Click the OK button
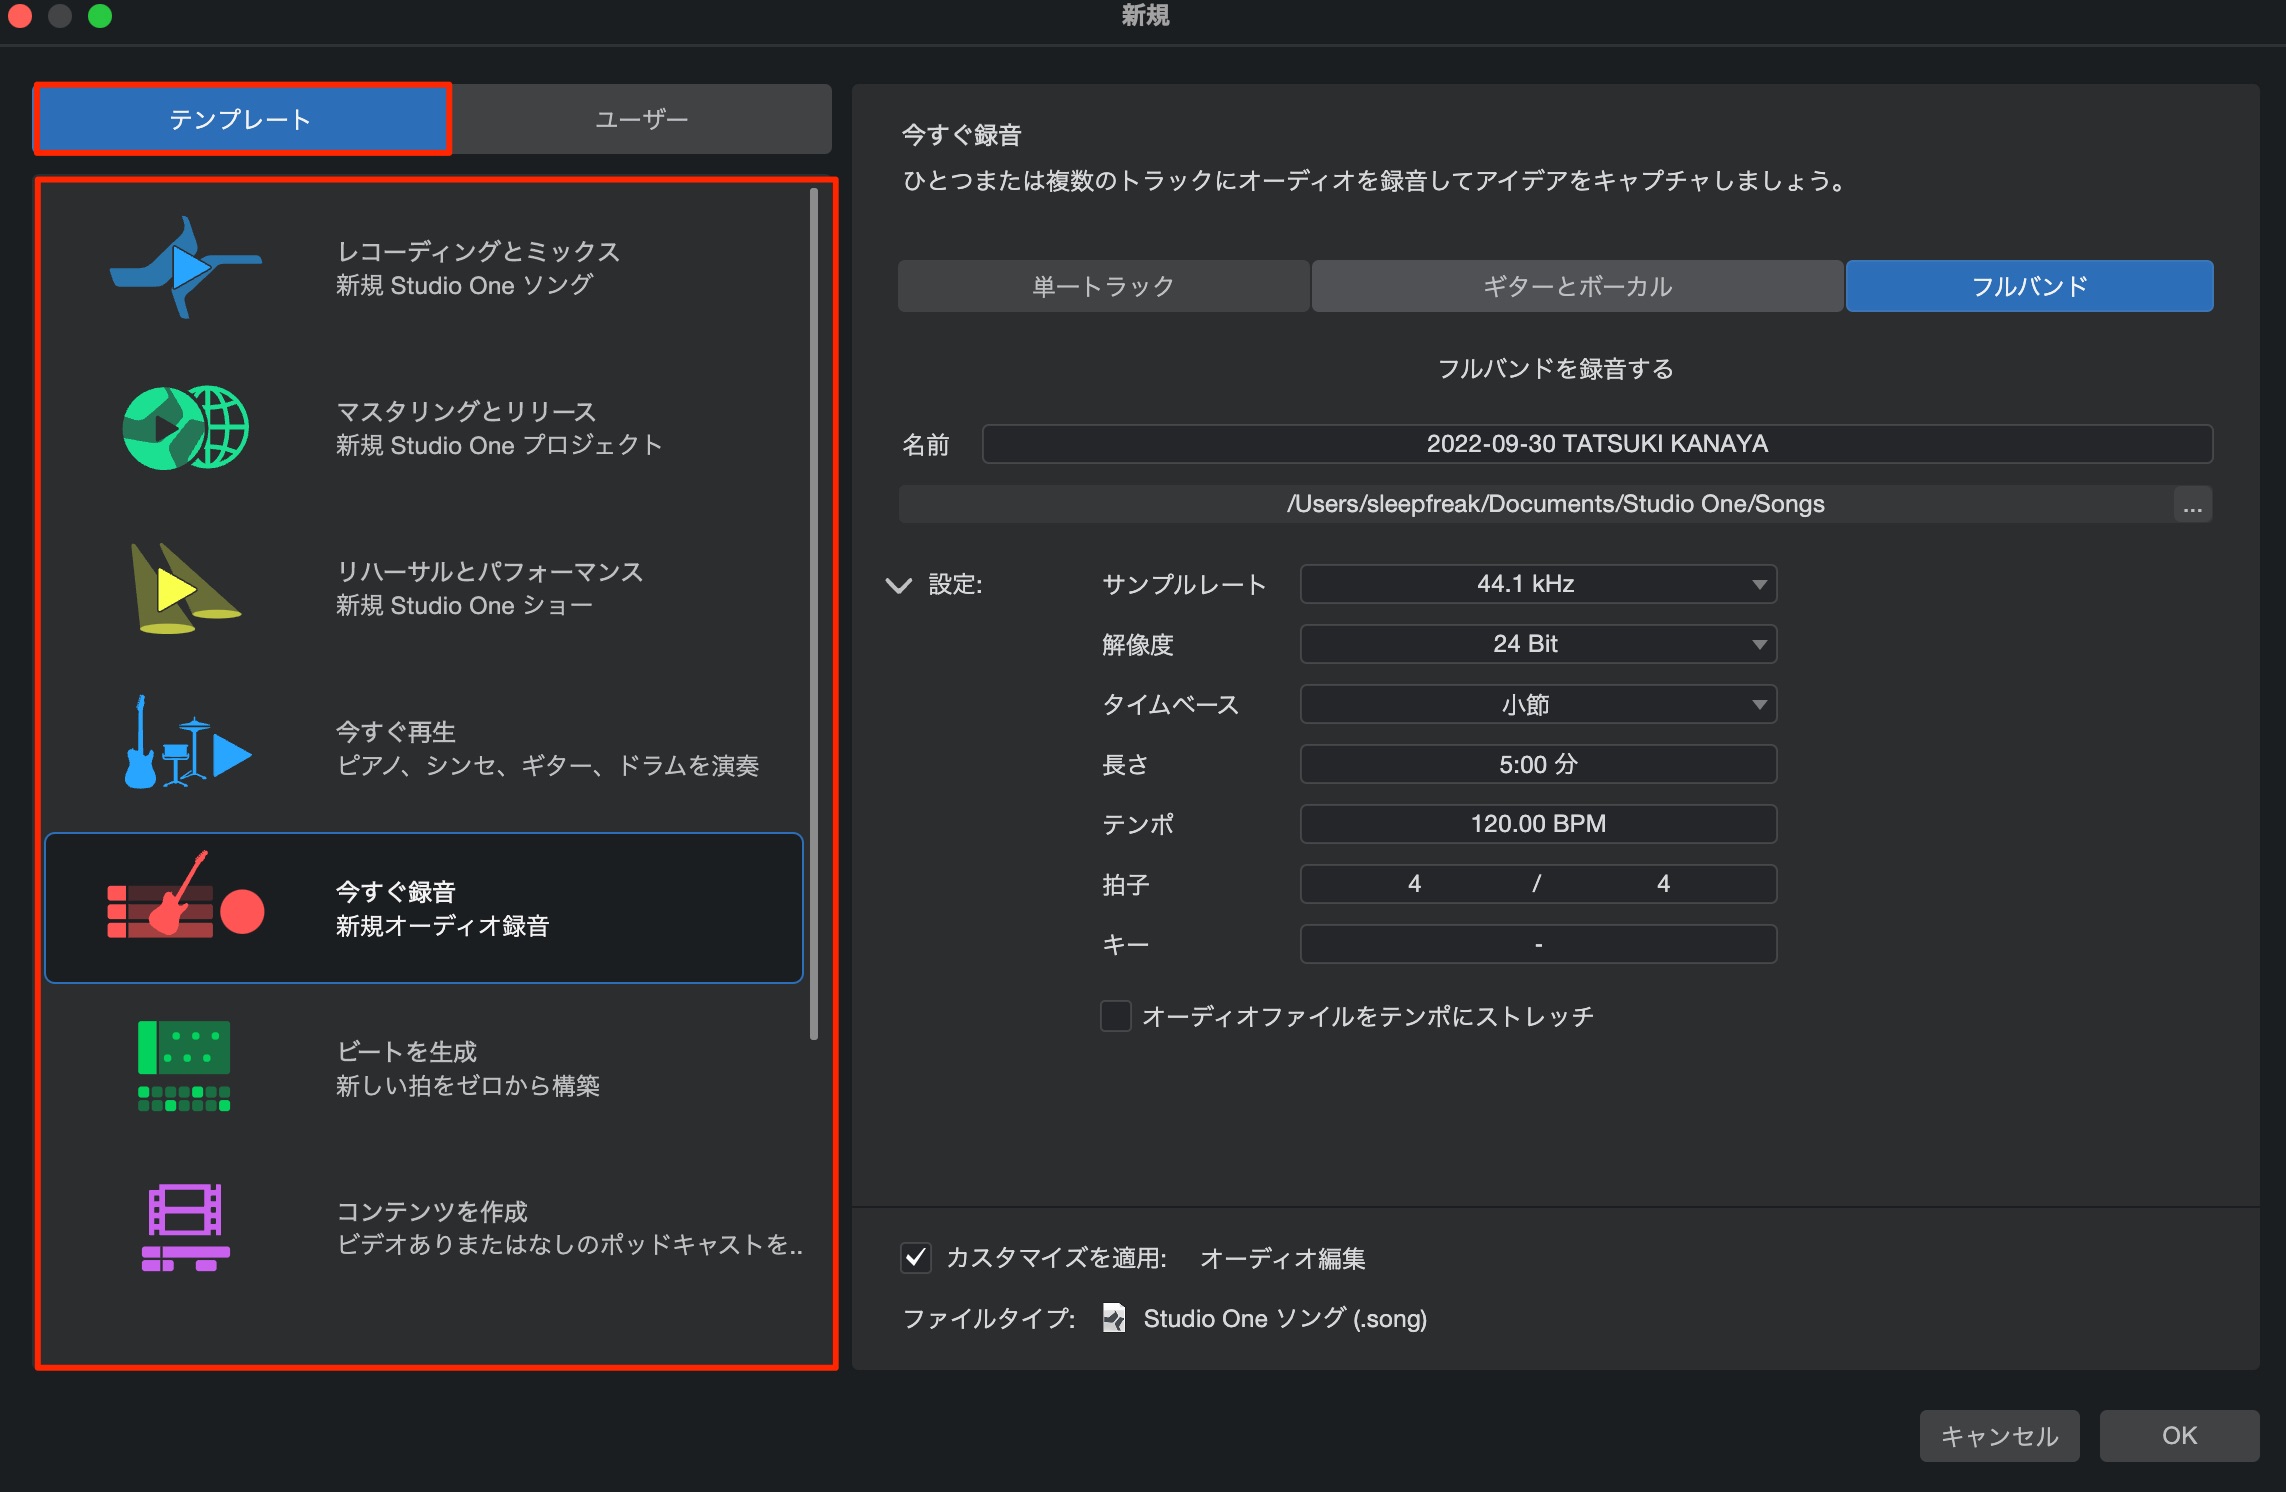 pyautogui.click(x=2179, y=1435)
